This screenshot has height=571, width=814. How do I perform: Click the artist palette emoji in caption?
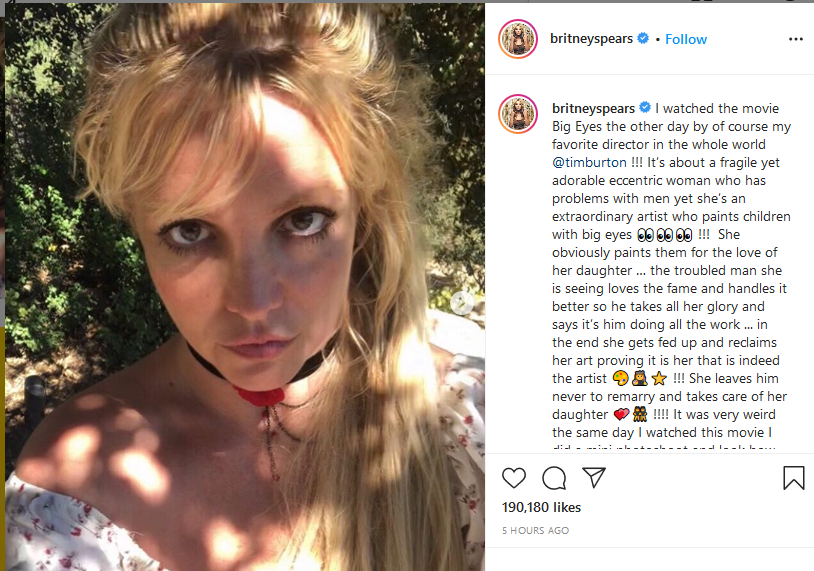click(x=618, y=378)
